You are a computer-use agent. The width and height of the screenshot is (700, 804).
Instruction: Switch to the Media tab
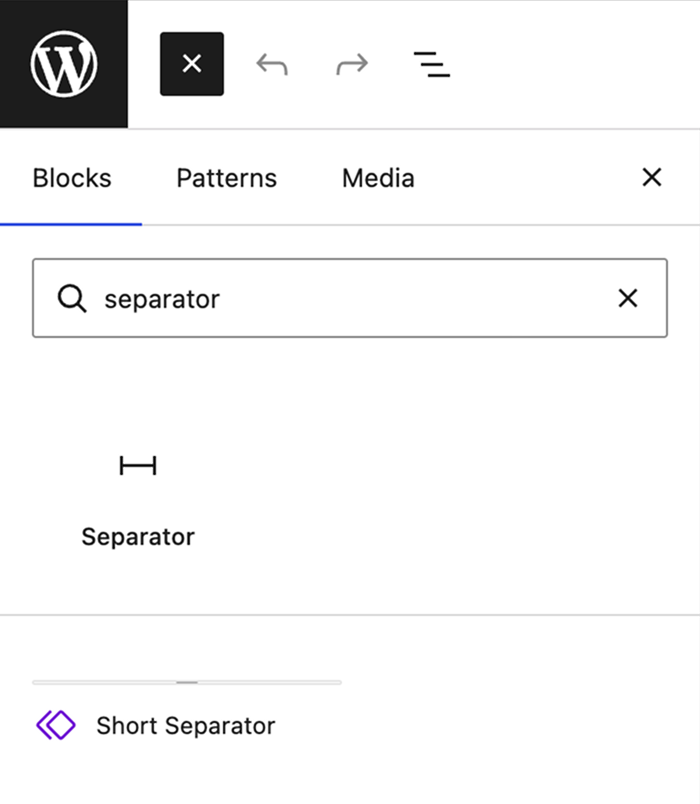(x=377, y=178)
